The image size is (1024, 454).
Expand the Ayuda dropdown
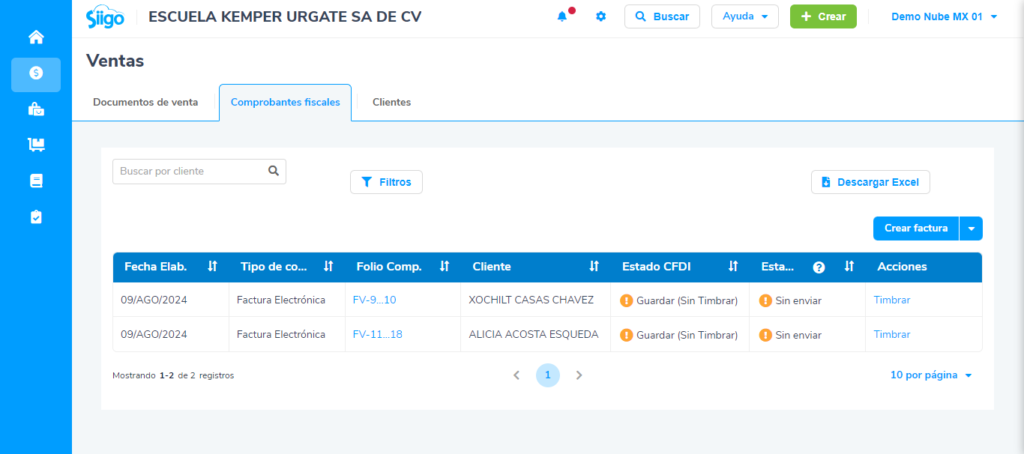744,17
